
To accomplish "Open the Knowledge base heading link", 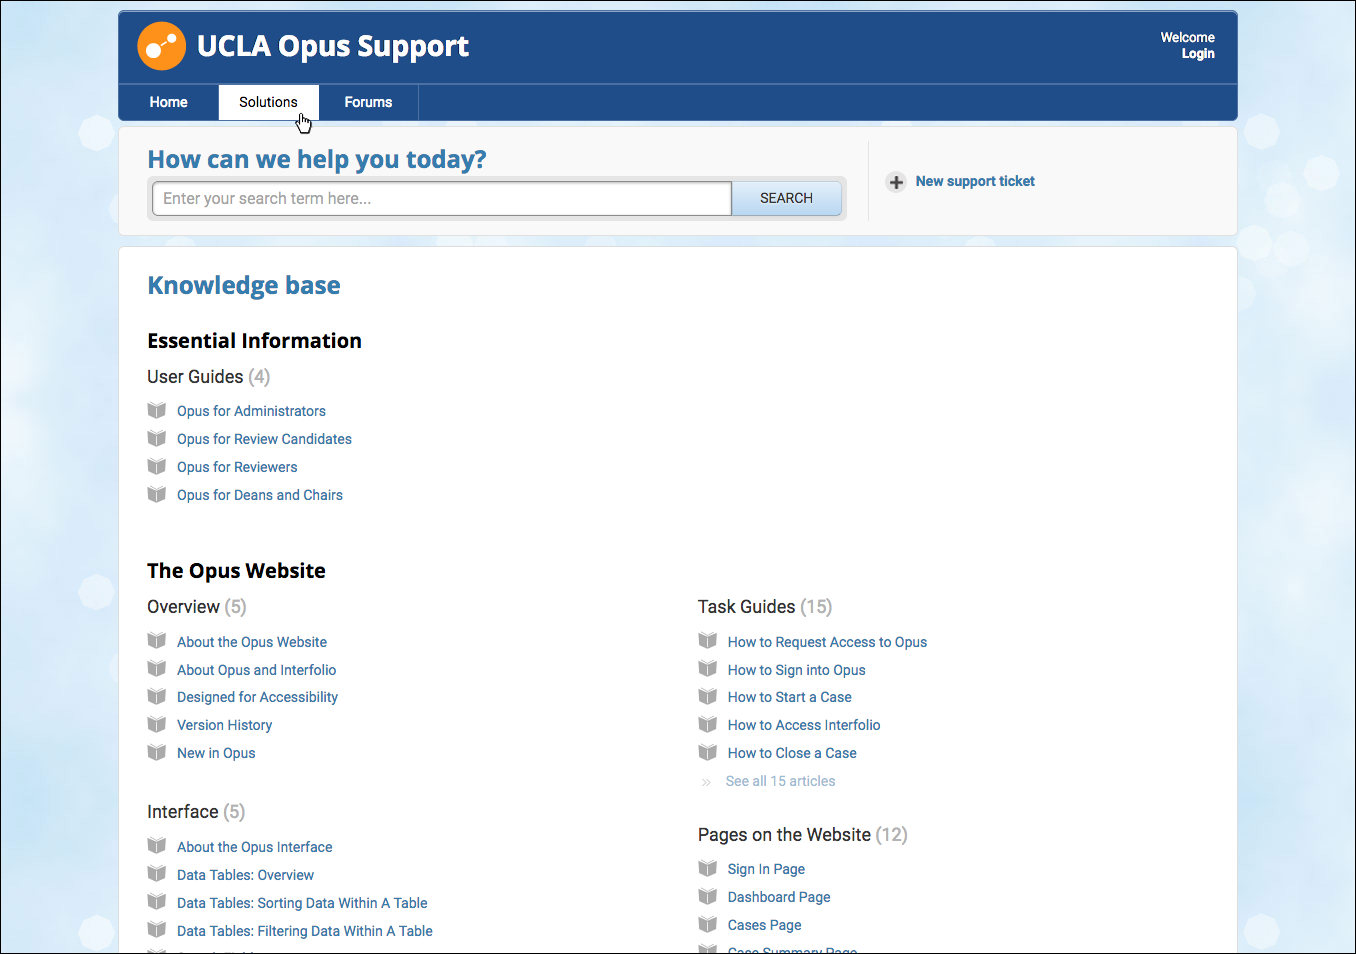I will pos(244,285).
